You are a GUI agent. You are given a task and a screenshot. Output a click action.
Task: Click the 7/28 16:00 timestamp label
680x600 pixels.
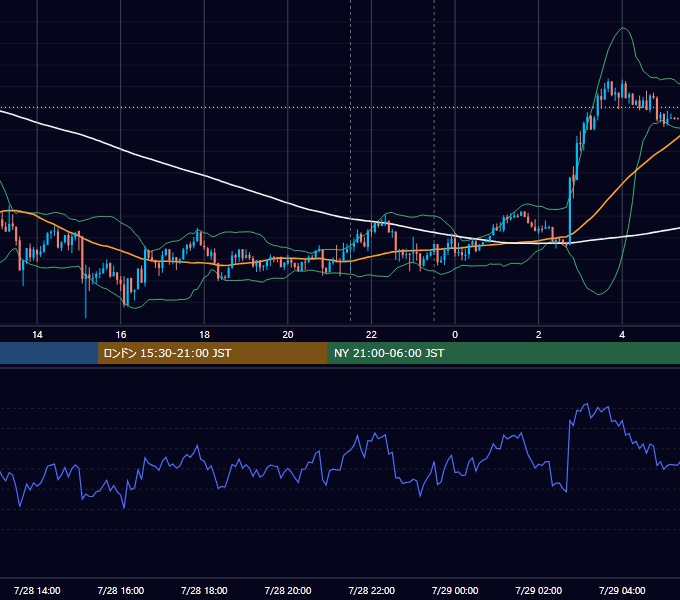coord(121,590)
